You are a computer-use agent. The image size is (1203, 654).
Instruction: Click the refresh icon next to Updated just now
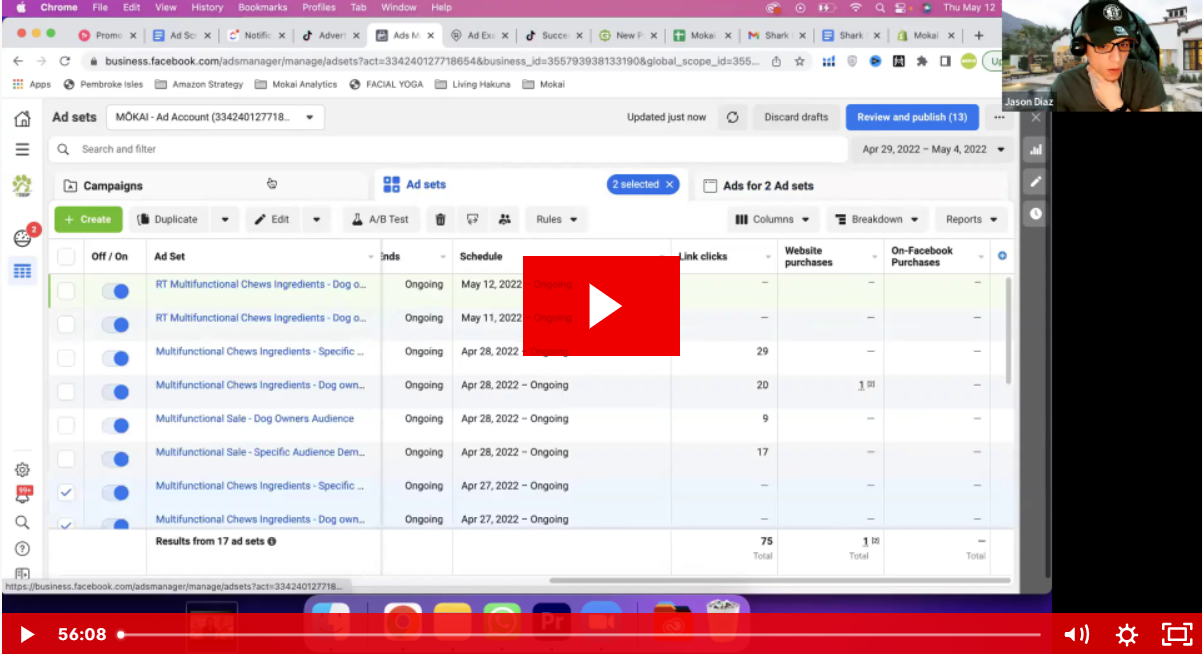coord(732,117)
